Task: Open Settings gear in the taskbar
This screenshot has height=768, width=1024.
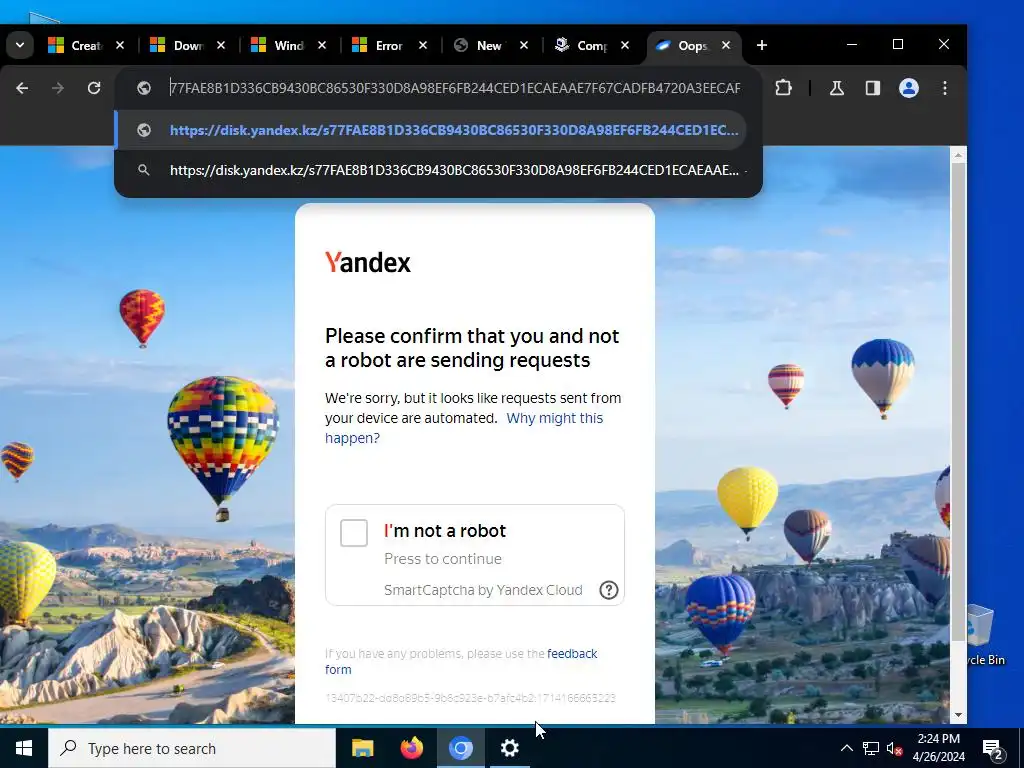Action: (x=509, y=748)
